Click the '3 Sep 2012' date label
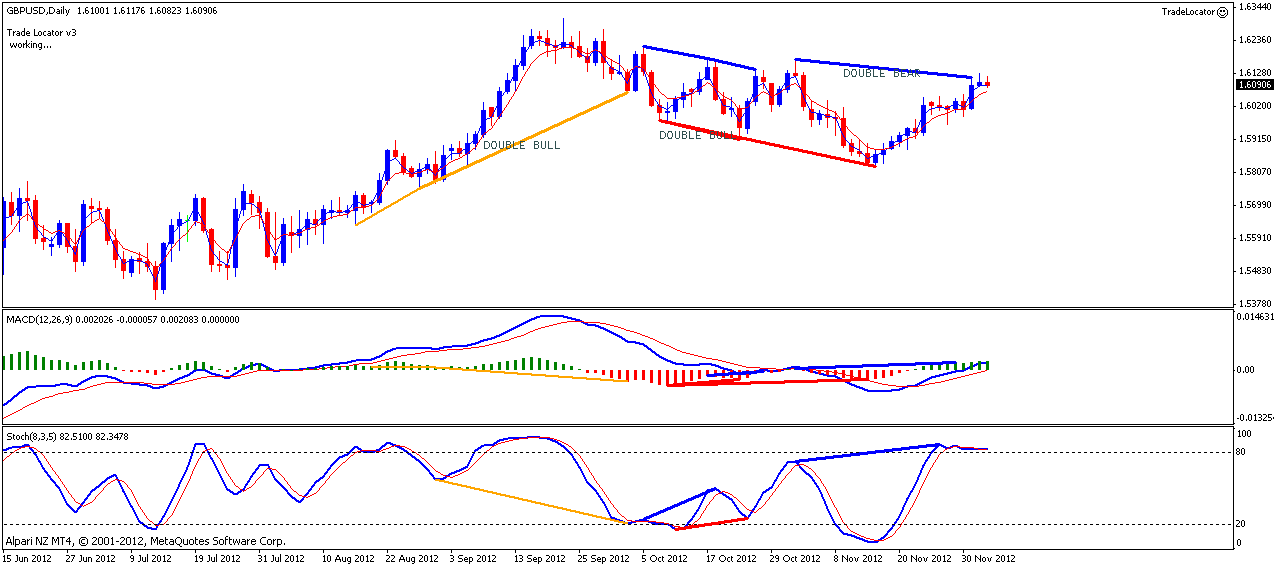Viewport: 1274px width, 566px height. point(475,558)
